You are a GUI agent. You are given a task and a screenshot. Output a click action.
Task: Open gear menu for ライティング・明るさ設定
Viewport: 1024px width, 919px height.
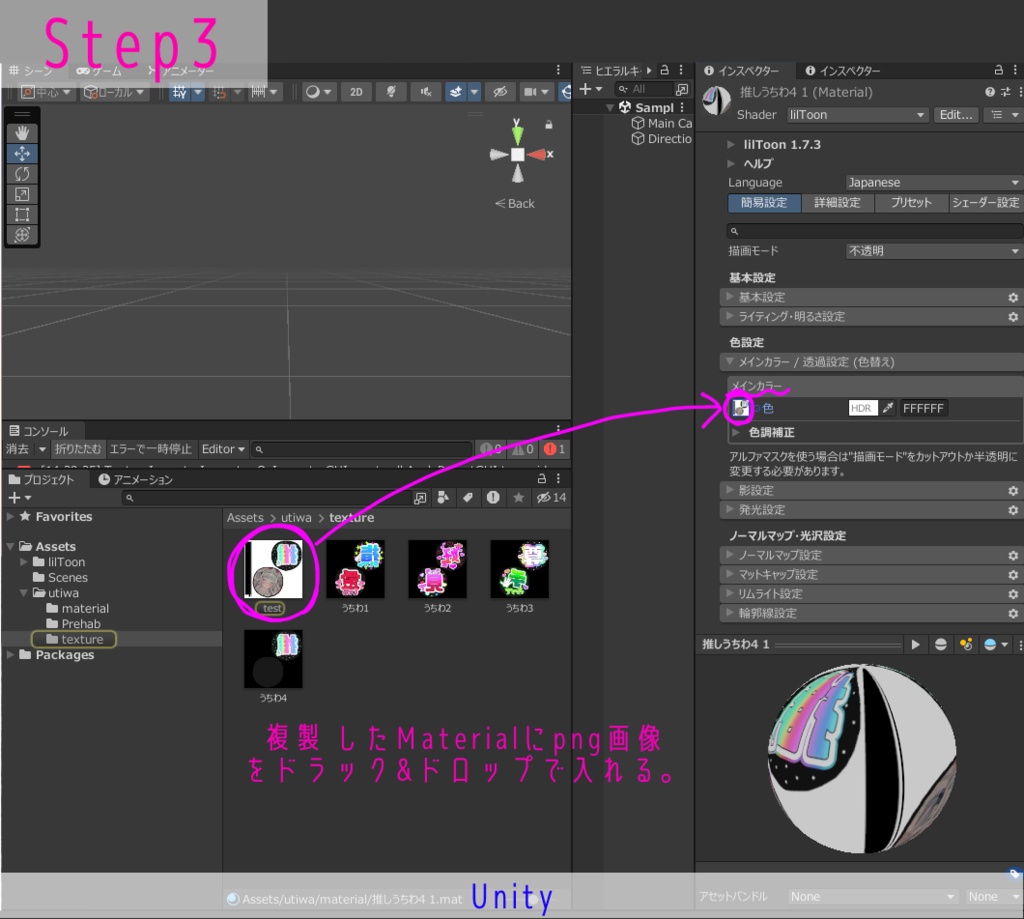click(x=1013, y=317)
